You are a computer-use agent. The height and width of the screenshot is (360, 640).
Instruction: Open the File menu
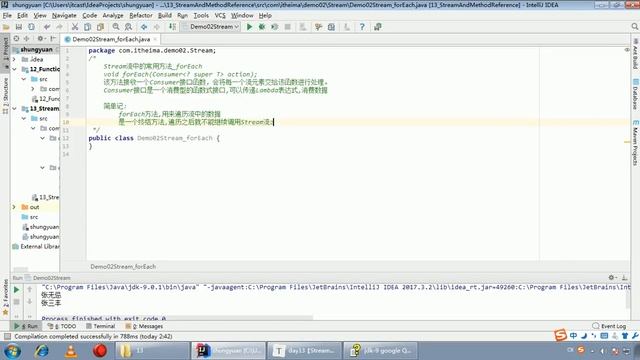(x=7, y=16)
